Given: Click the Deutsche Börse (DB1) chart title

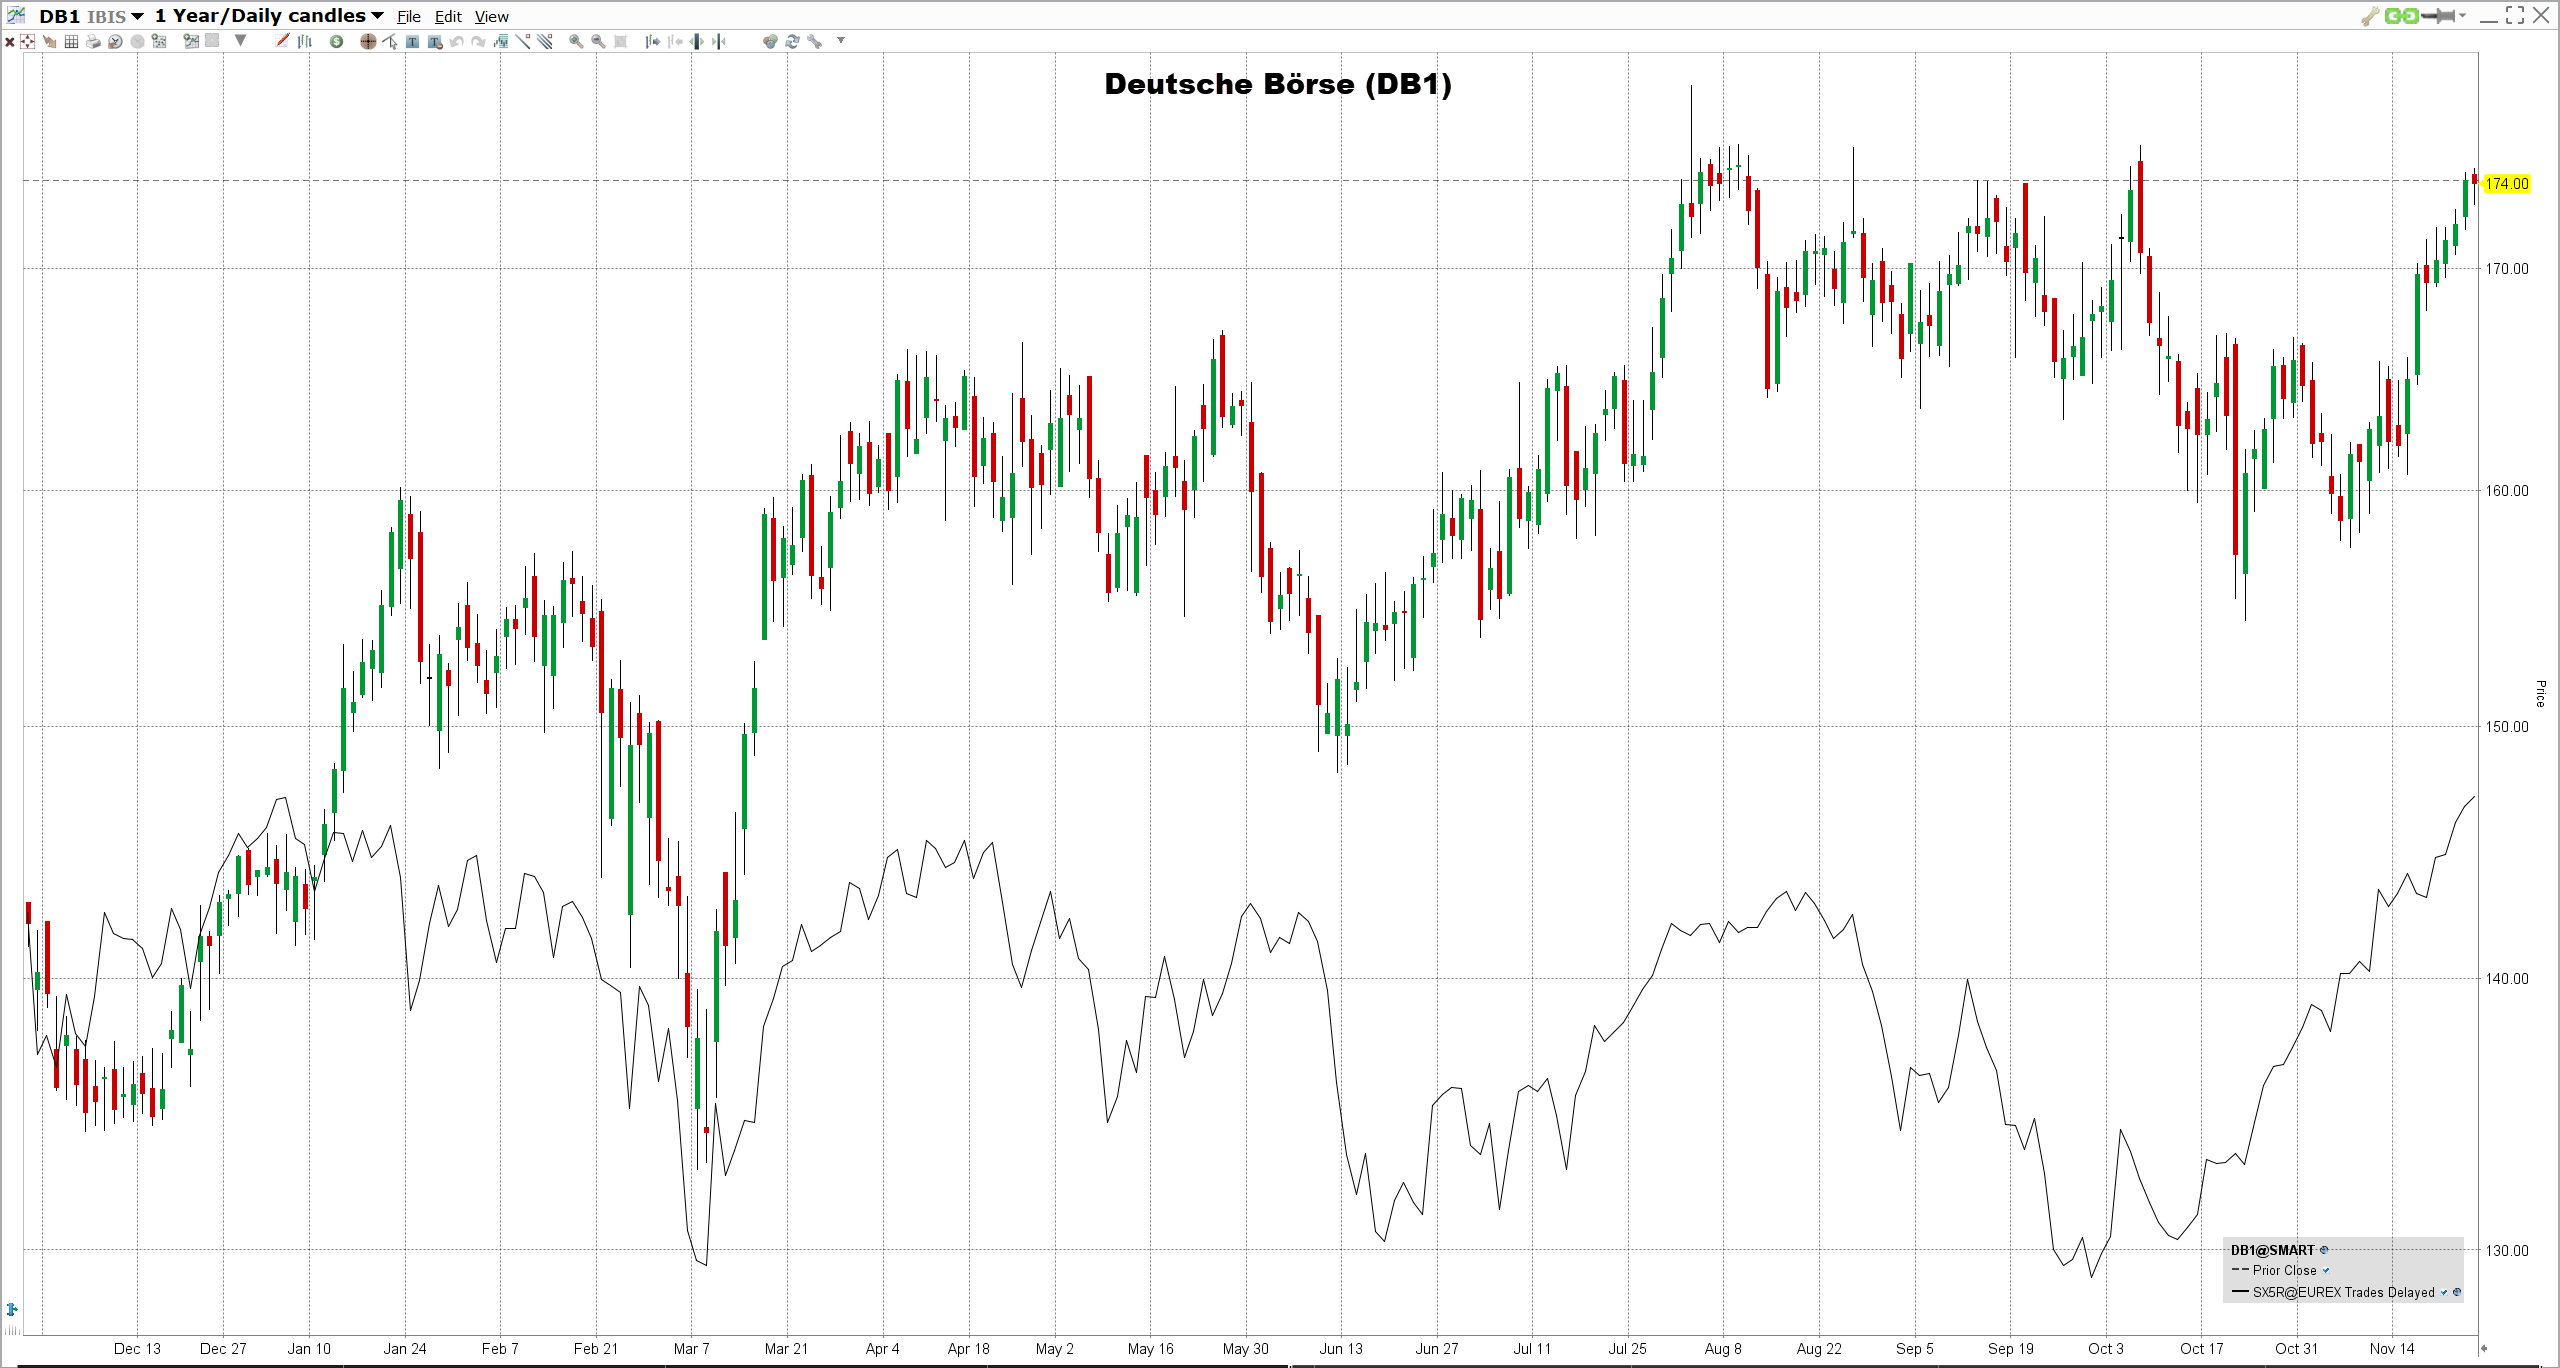Looking at the screenshot, I should [1278, 84].
